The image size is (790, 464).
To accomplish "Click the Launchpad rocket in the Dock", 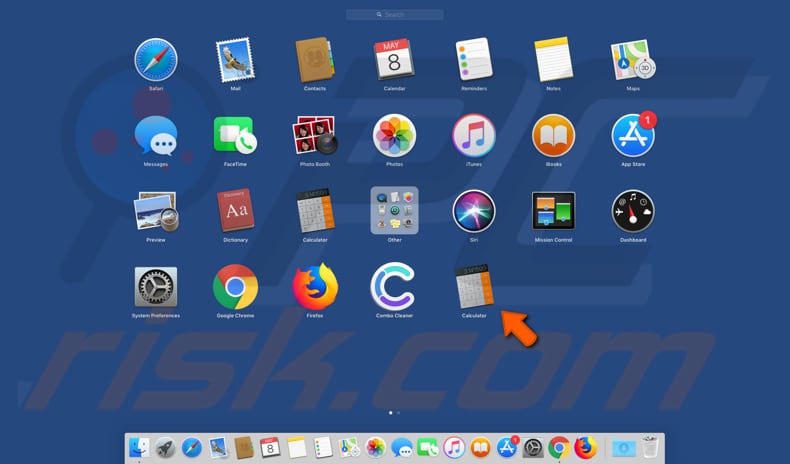I will [165, 447].
